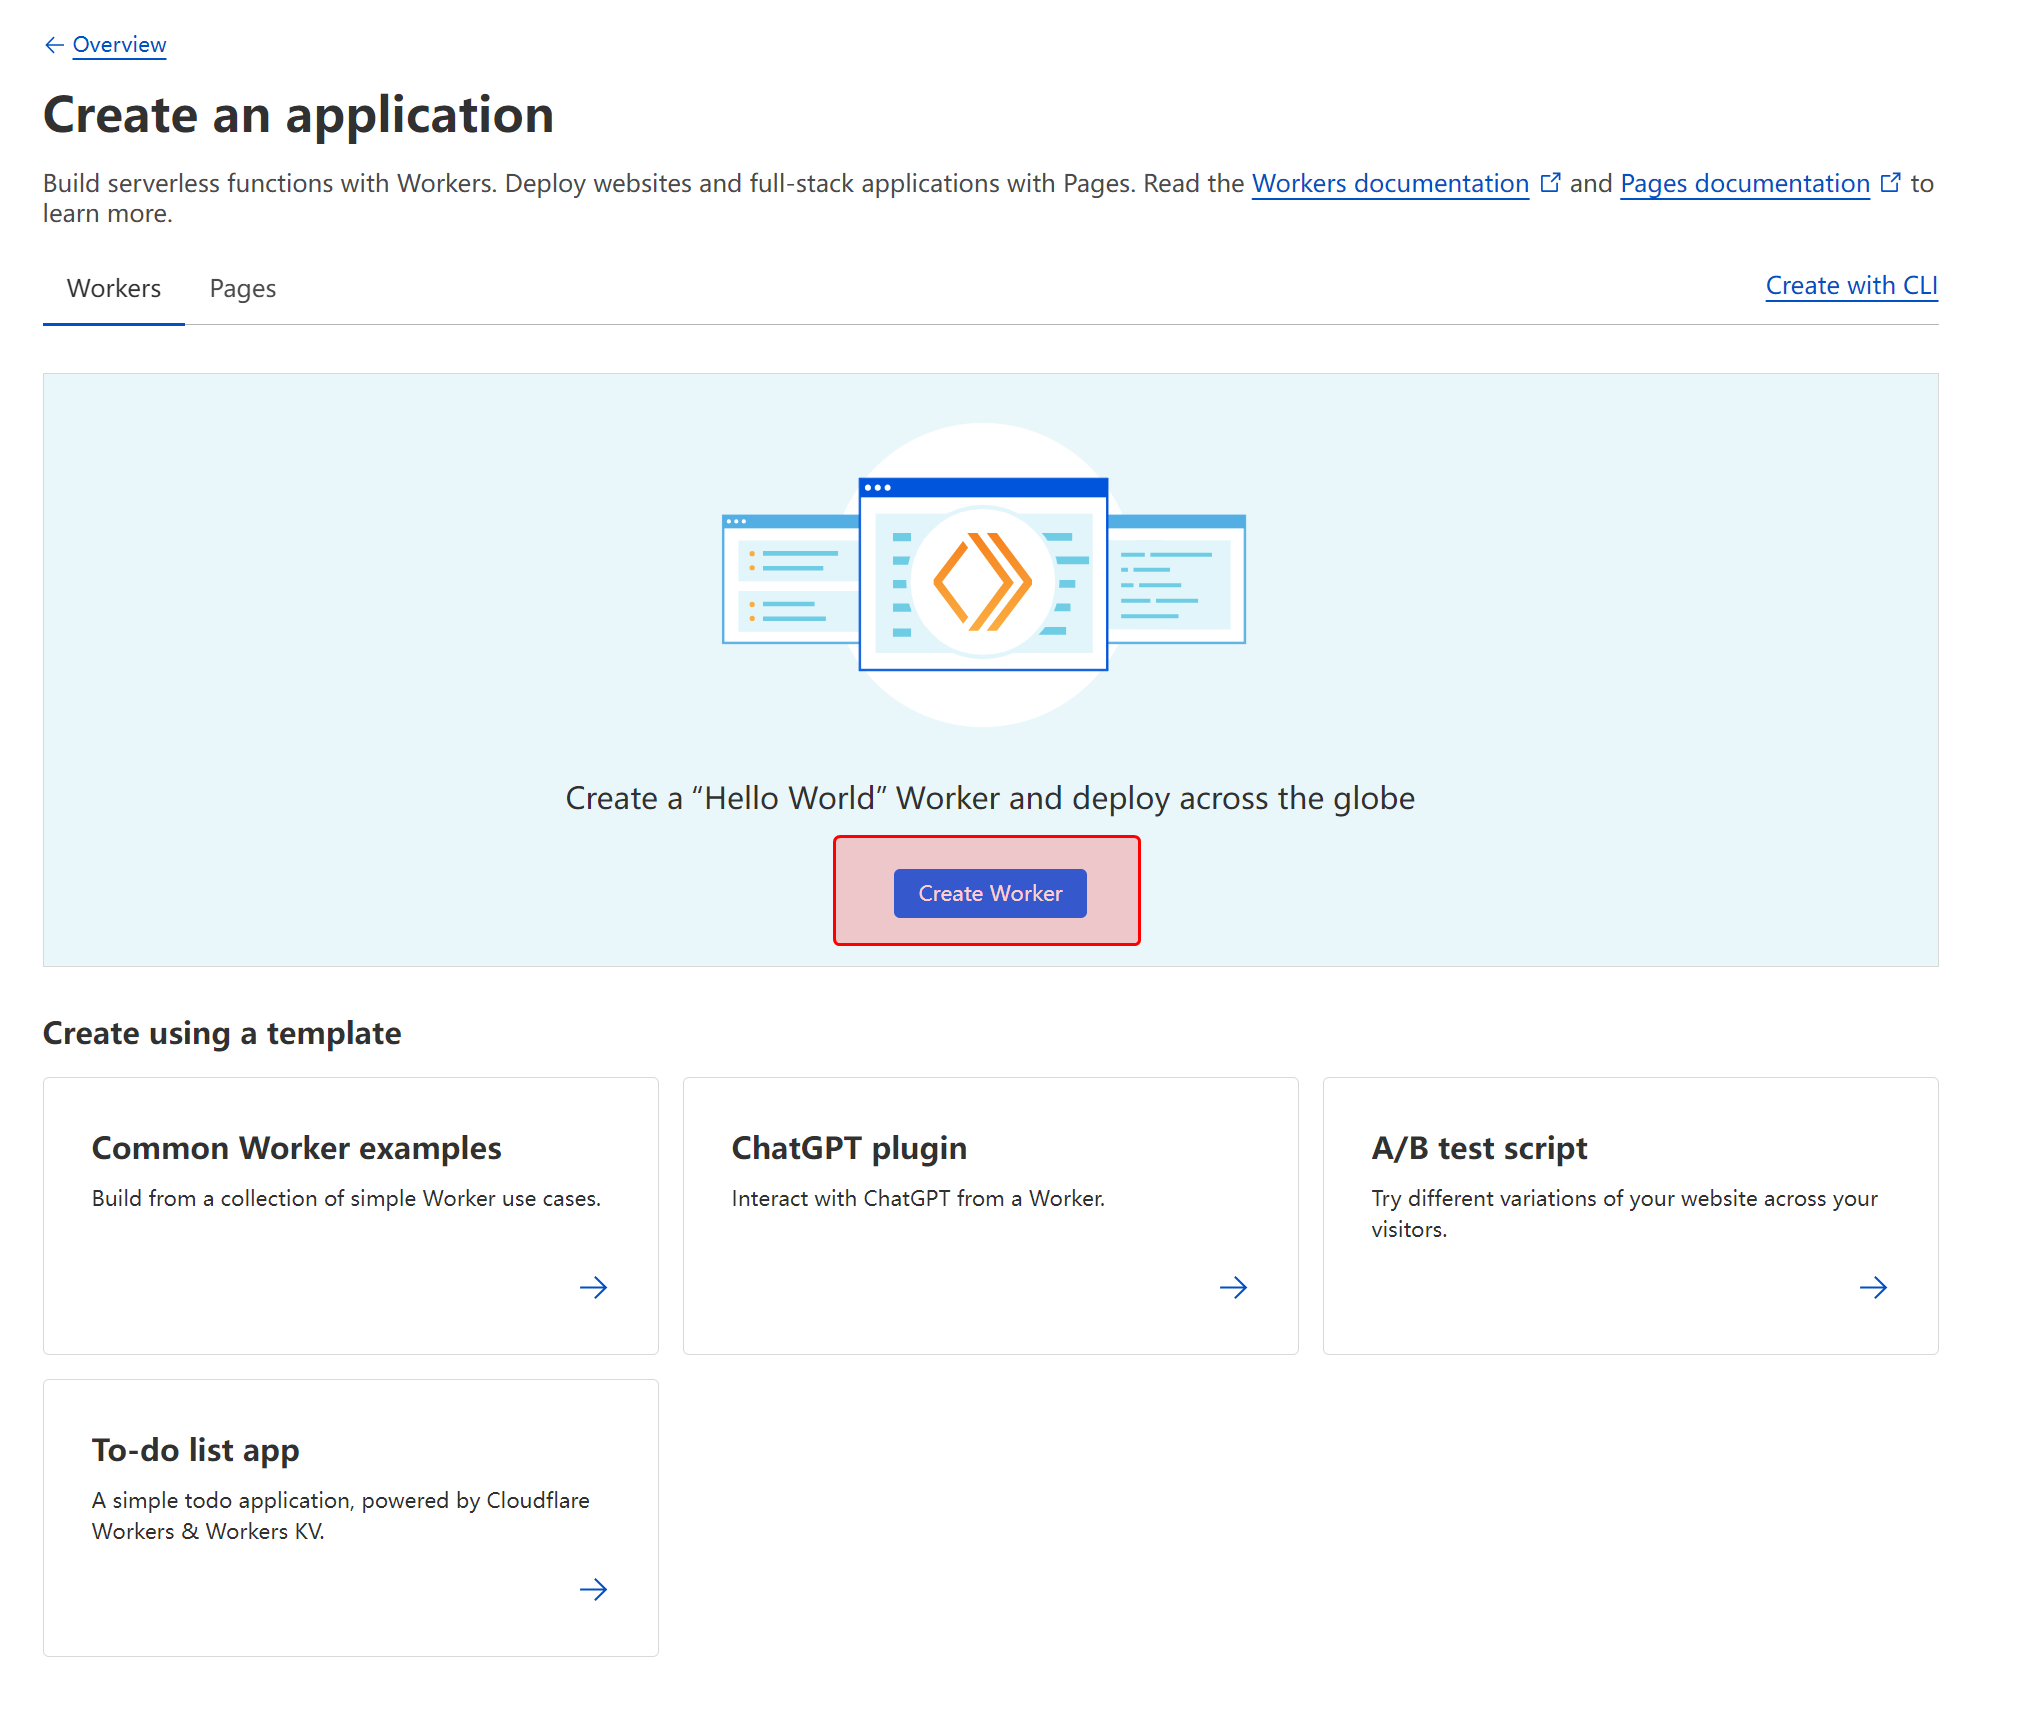Pick the To-do list app template heading
The image size is (2026, 1720).
click(196, 1450)
